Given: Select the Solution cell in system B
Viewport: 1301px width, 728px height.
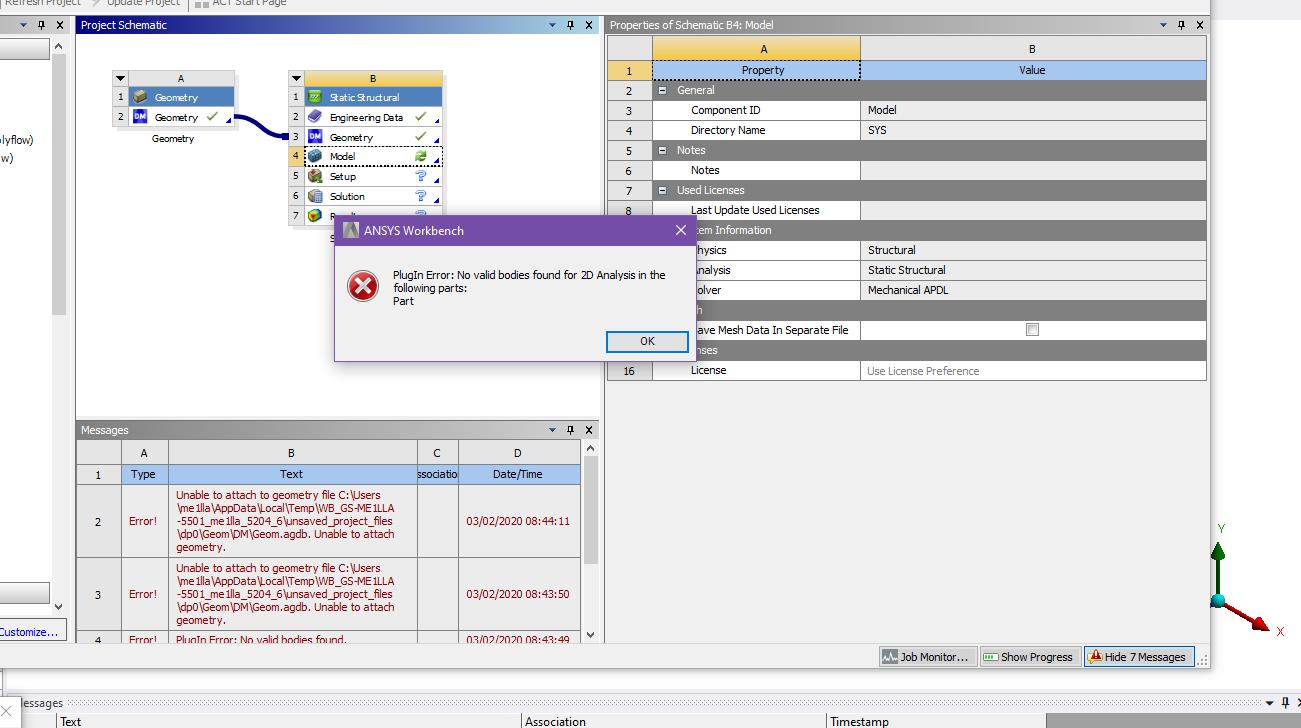Looking at the screenshot, I should pyautogui.click(x=373, y=196).
